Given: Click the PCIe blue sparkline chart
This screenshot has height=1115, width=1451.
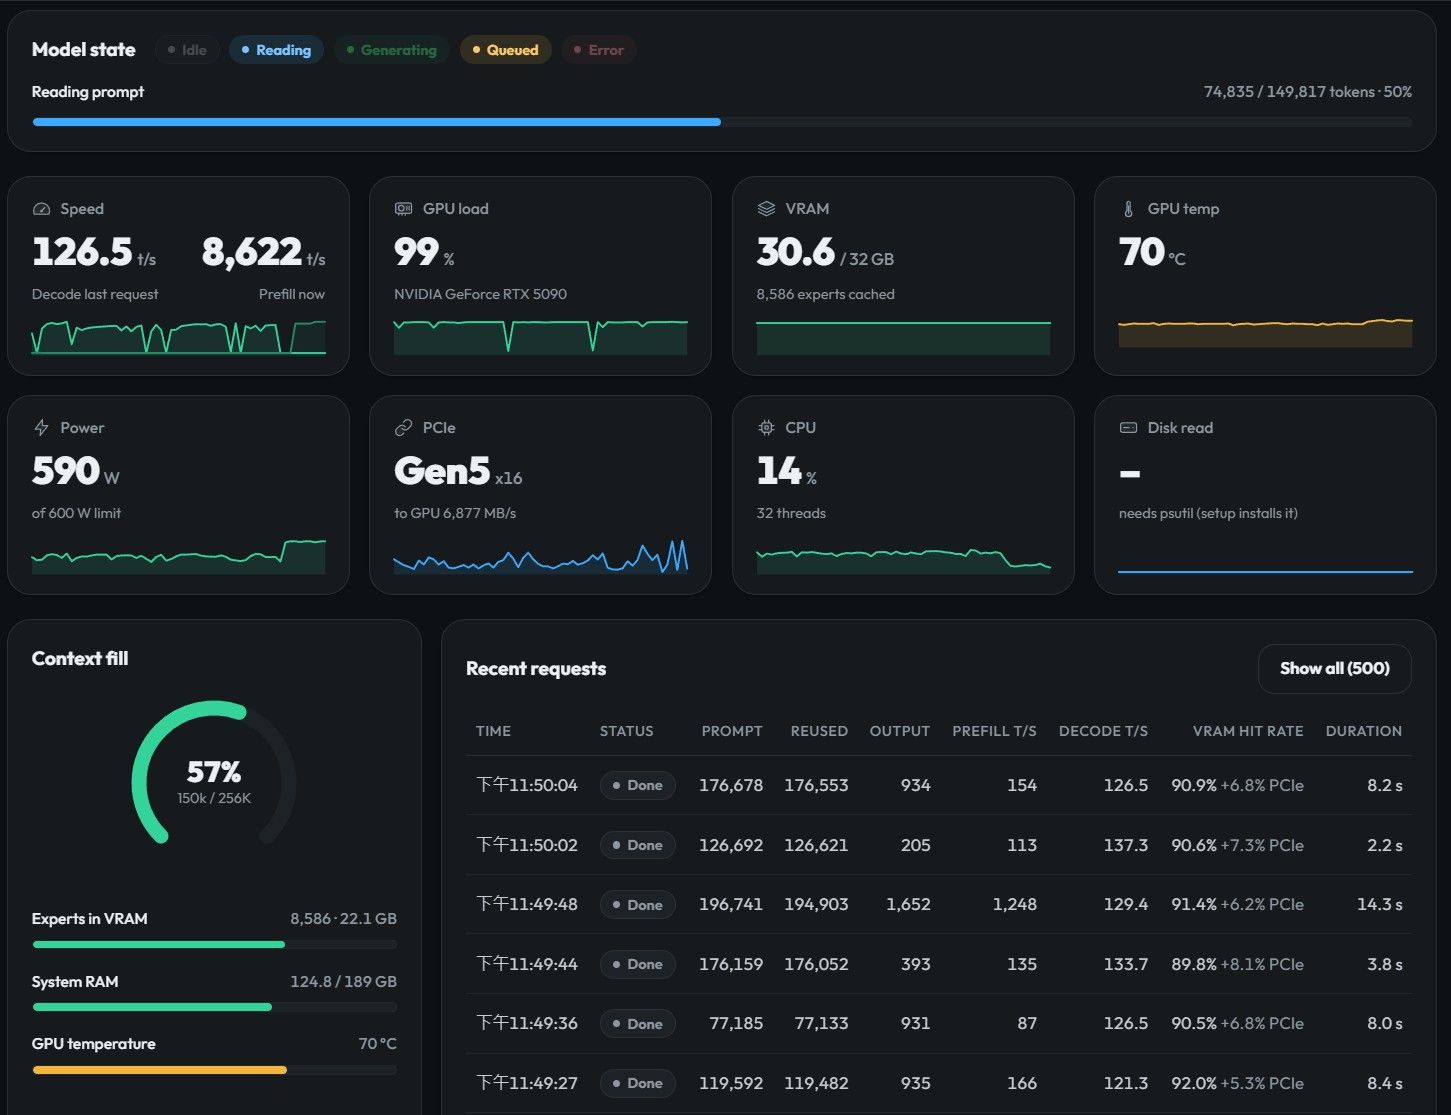Looking at the screenshot, I should pyautogui.click(x=541, y=556).
